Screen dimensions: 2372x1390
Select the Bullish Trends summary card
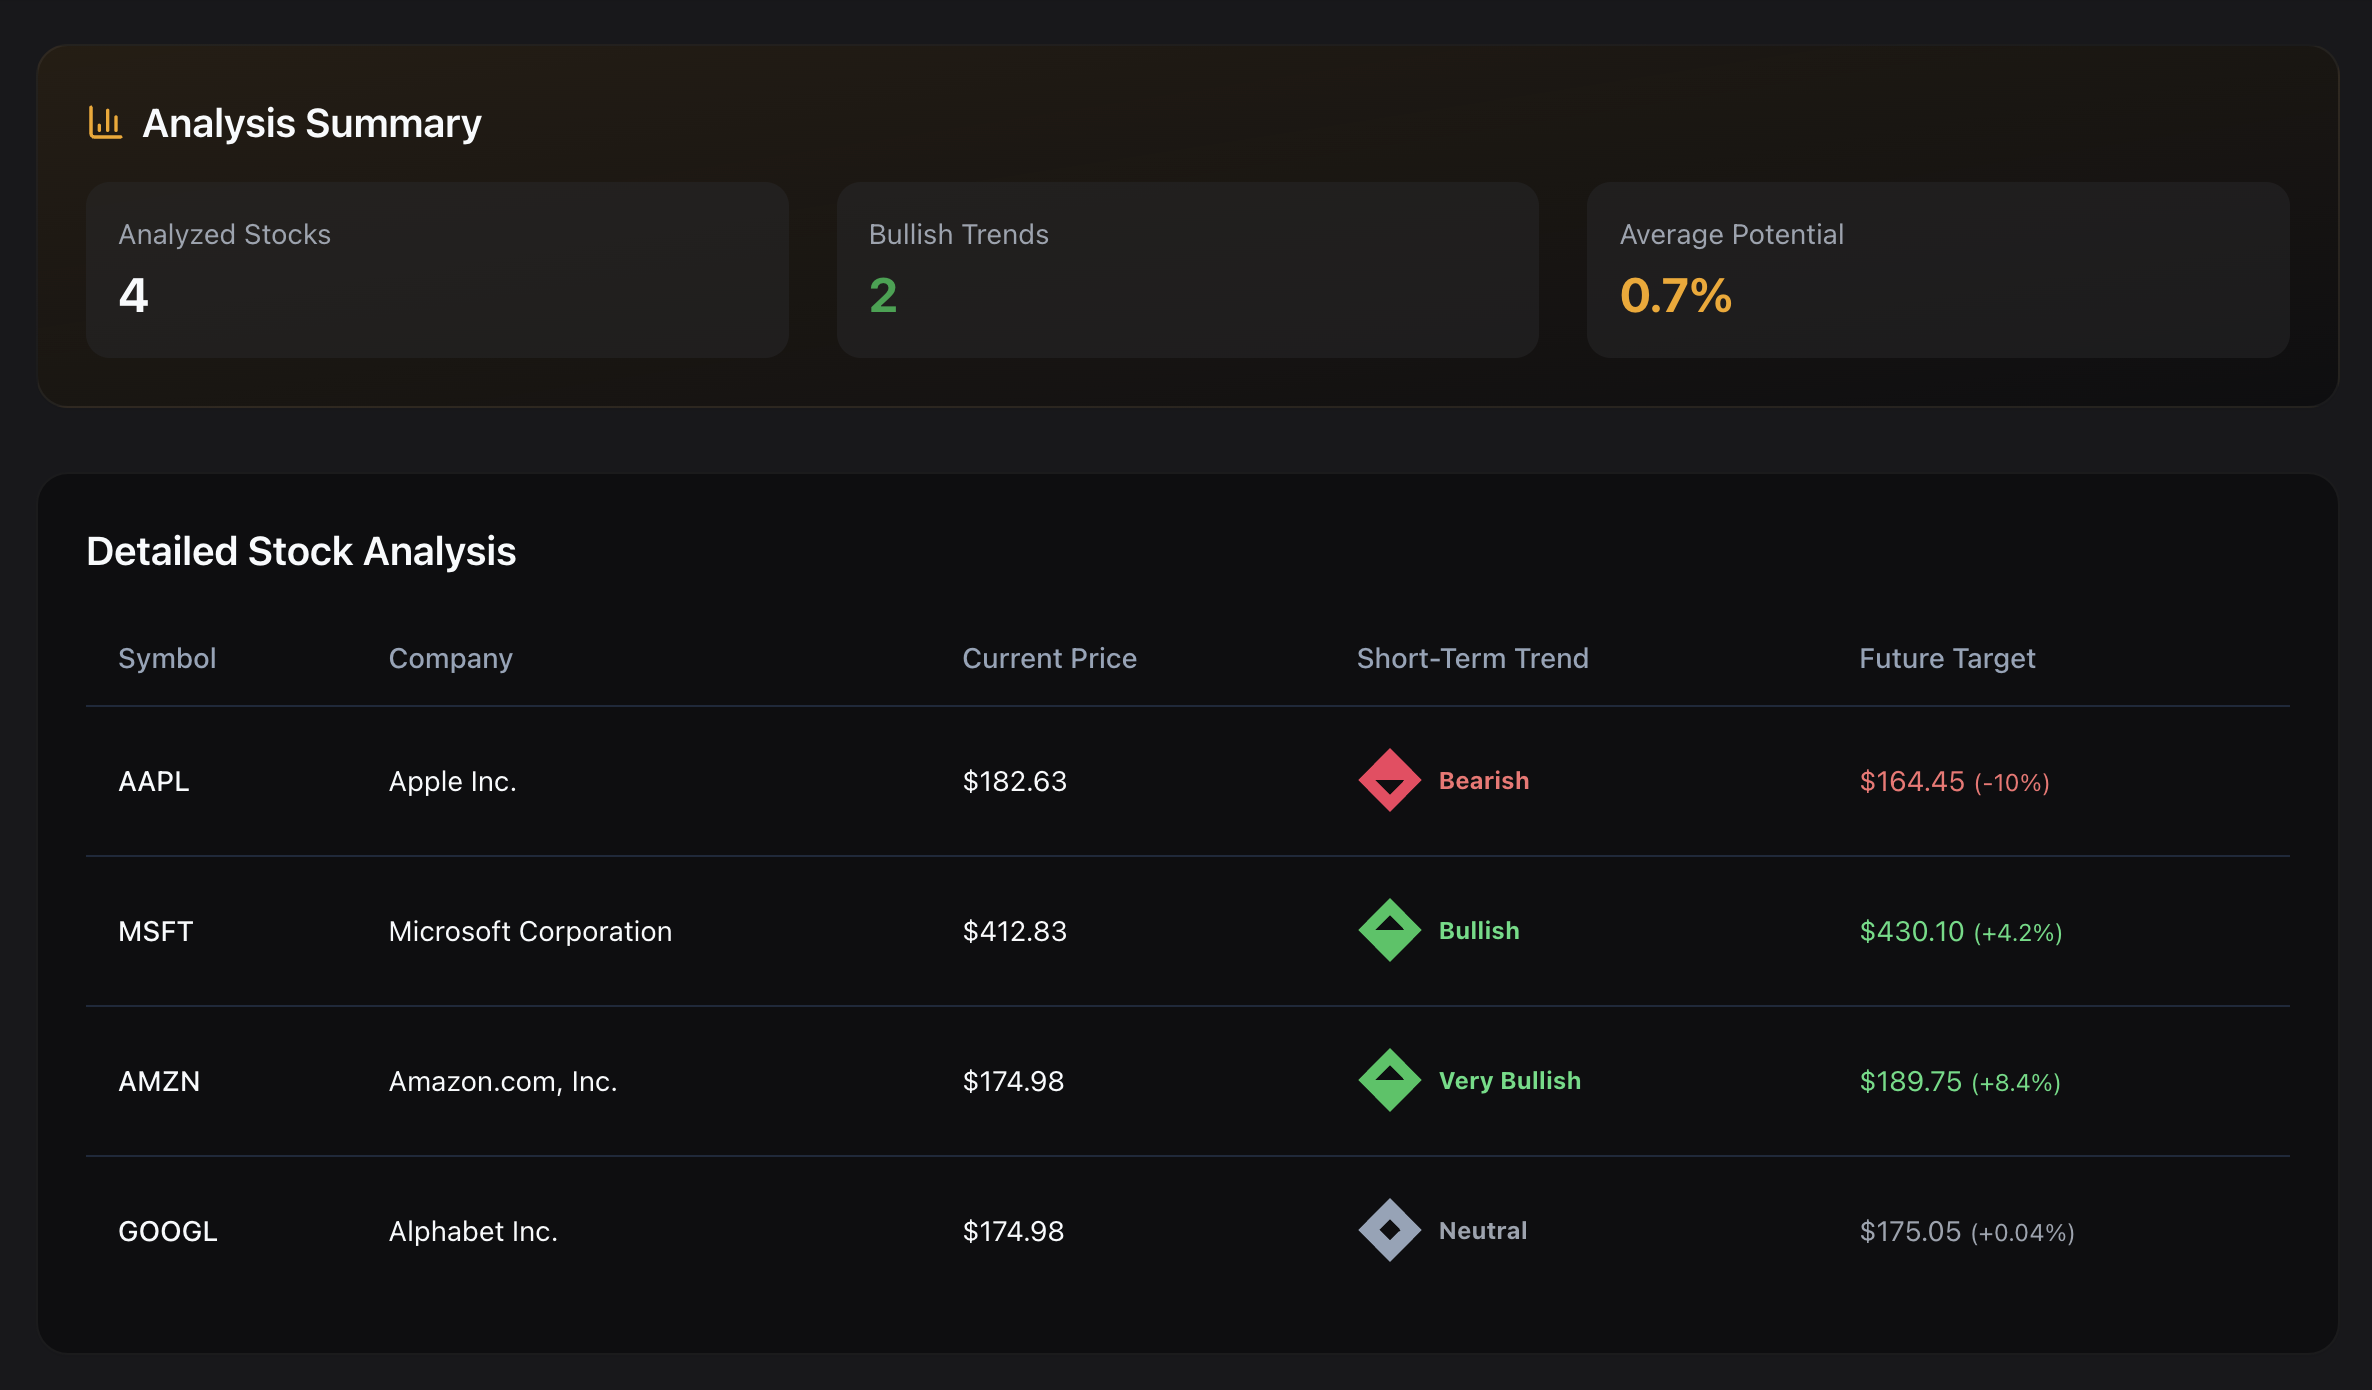click(x=1187, y=269)
